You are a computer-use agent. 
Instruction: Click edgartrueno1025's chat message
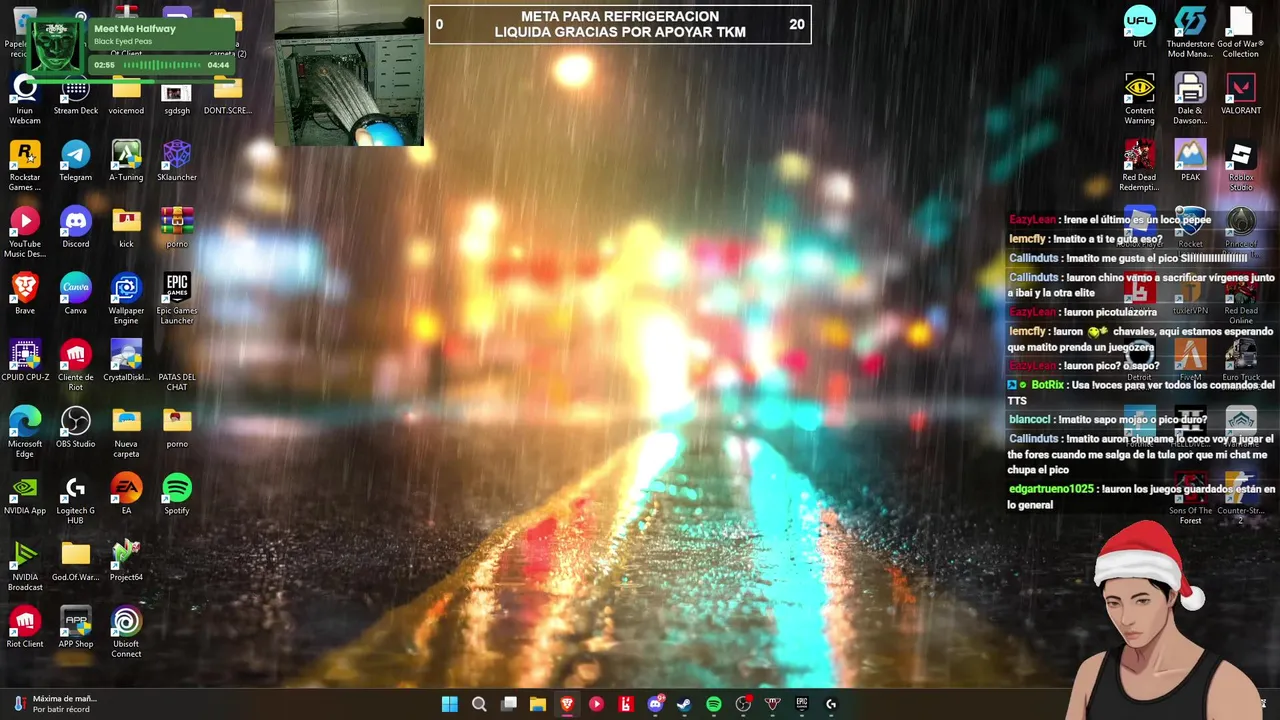pos(1142,497)
